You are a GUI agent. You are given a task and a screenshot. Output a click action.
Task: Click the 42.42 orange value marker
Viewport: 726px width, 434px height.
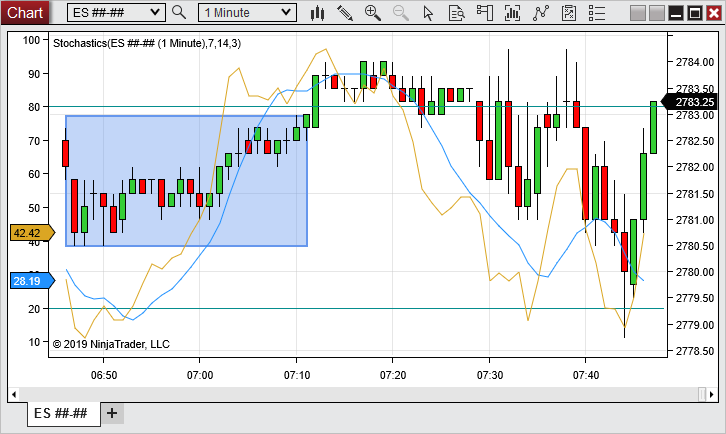tap(32, 233)
